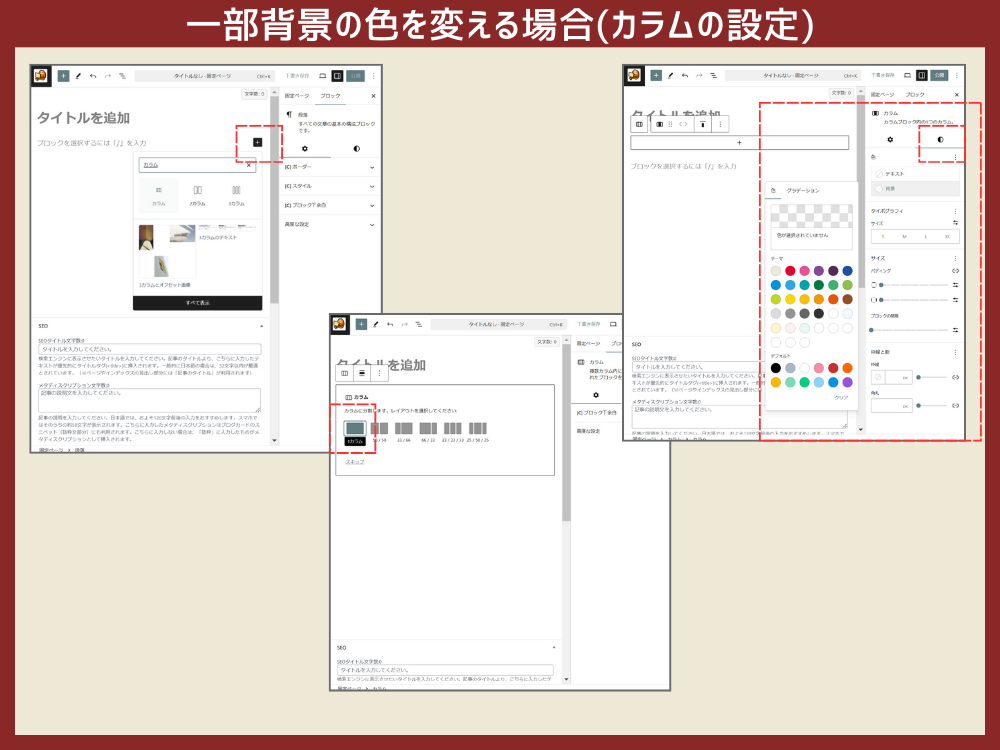Screen dimensions: 1000x750
Task: Click 下書き保存 in left editor toolbar
Action: (x=297, y=76)
